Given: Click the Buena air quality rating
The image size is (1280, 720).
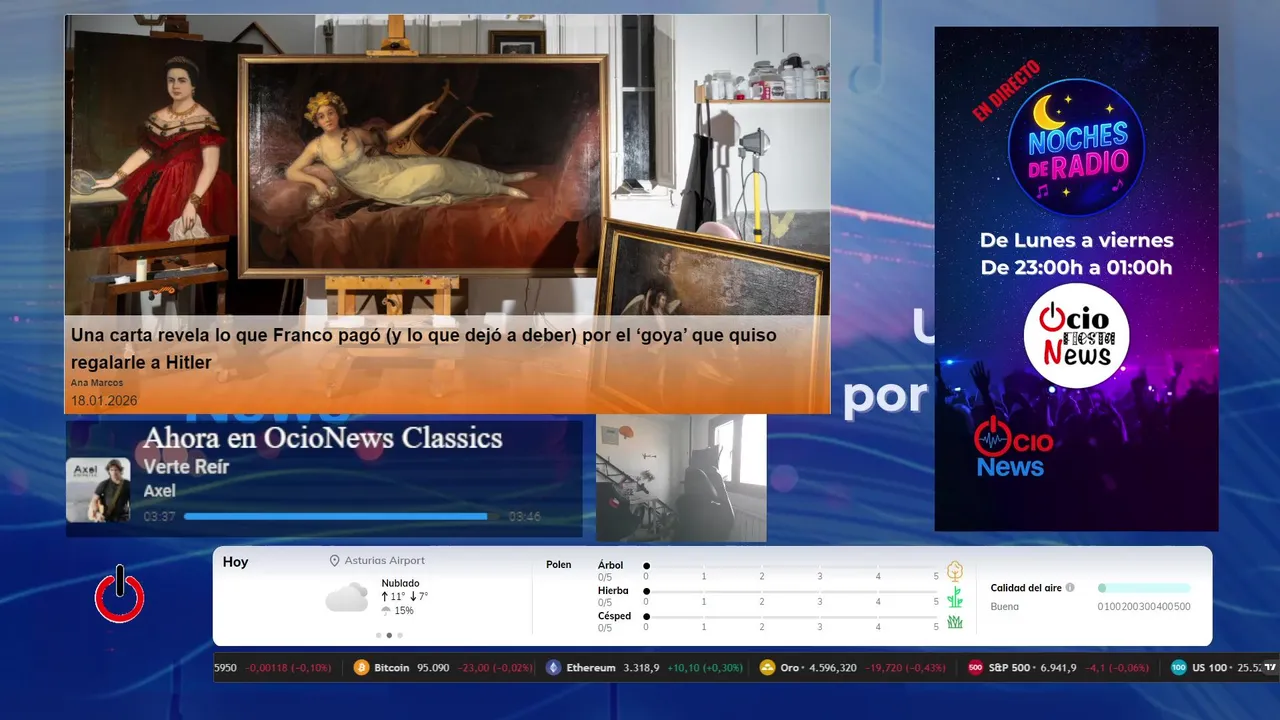Looking at the screenshot, I should point(1005,606).
